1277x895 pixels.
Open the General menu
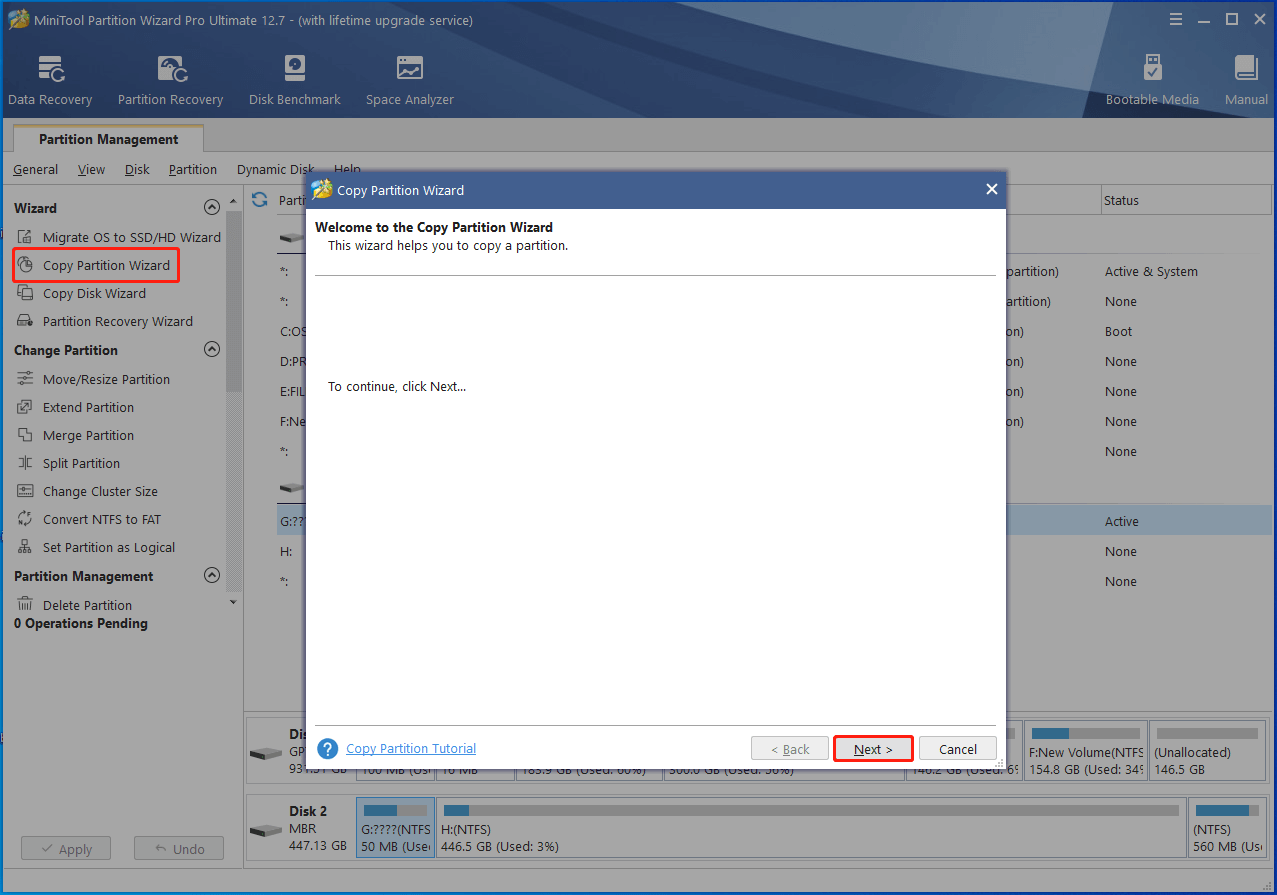35,169
